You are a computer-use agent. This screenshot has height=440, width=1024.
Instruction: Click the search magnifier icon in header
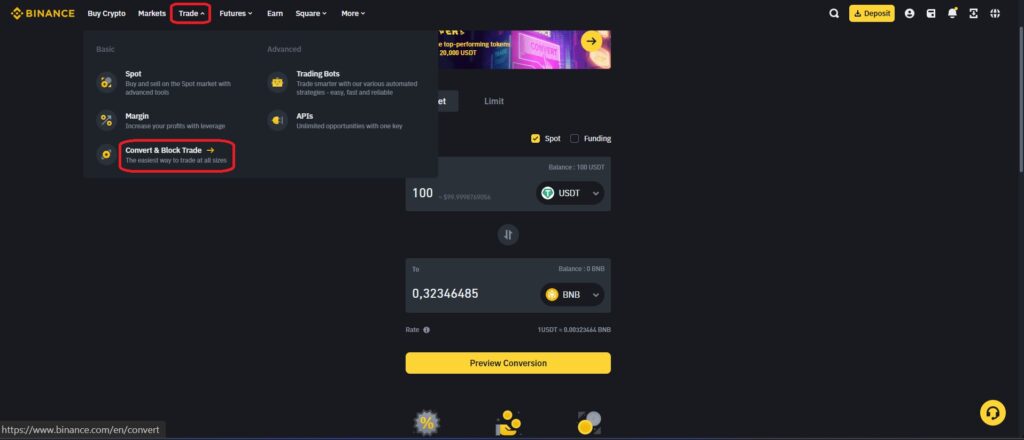pos(833,14)
